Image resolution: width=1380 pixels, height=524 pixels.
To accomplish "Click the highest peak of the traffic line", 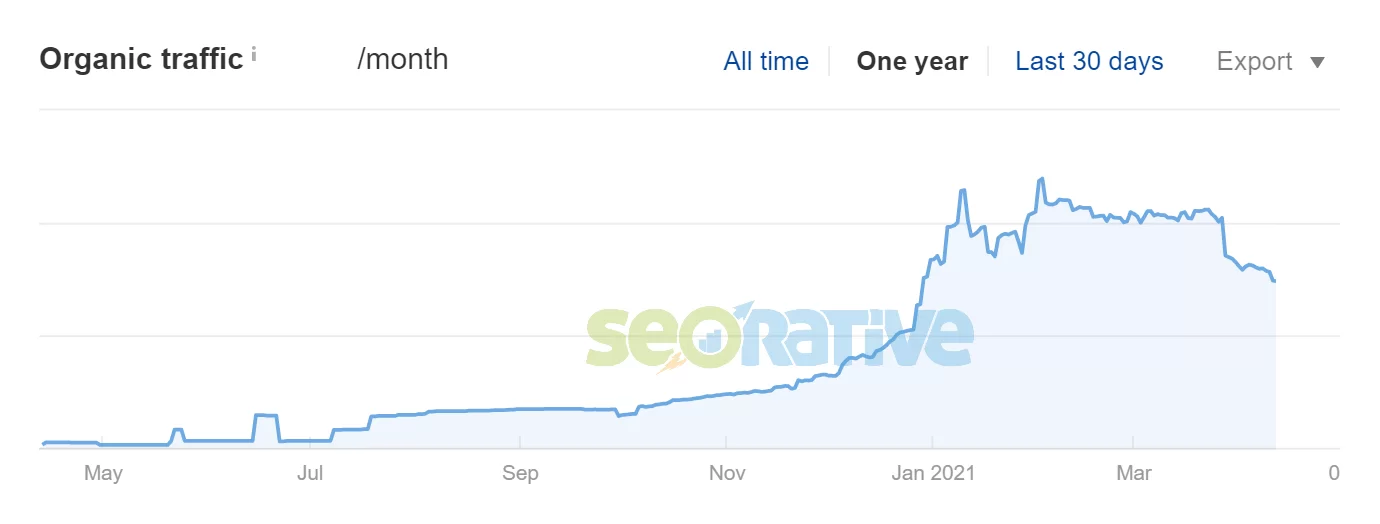I will (x=1042, y=179).
